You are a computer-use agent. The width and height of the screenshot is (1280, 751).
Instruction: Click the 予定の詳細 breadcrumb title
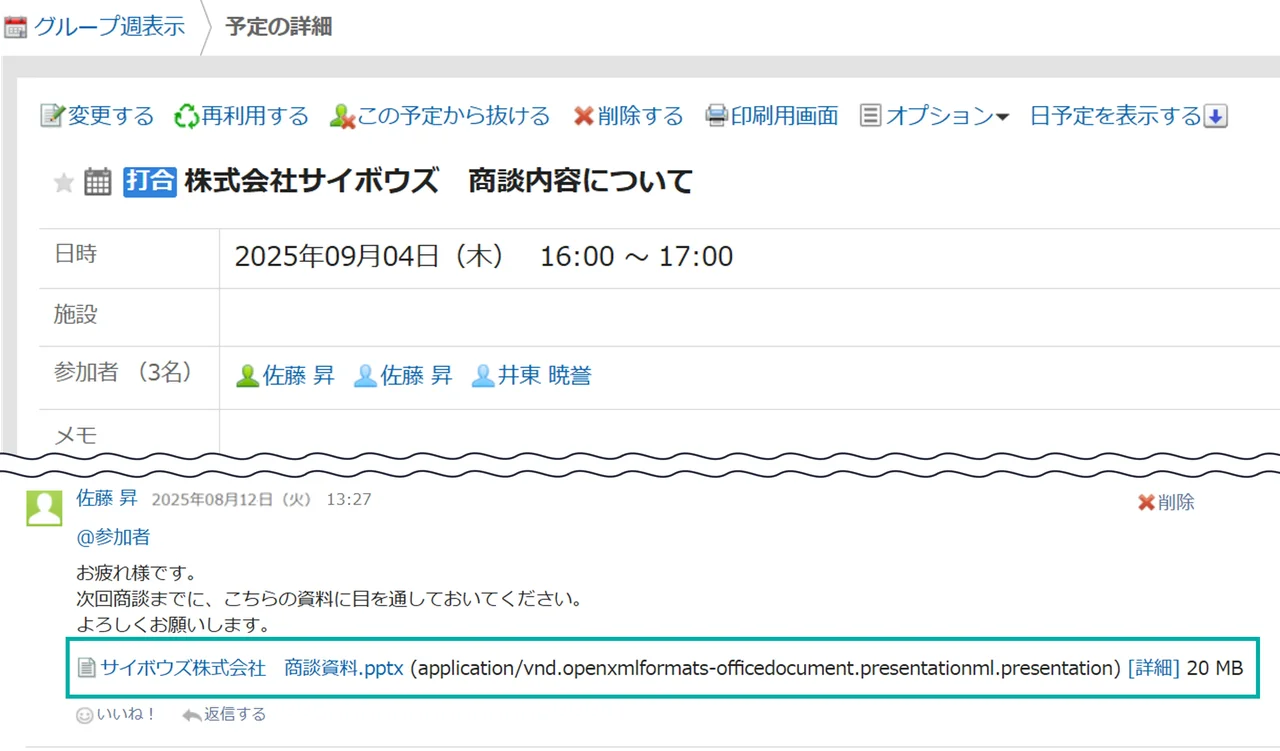coord(279,27)
